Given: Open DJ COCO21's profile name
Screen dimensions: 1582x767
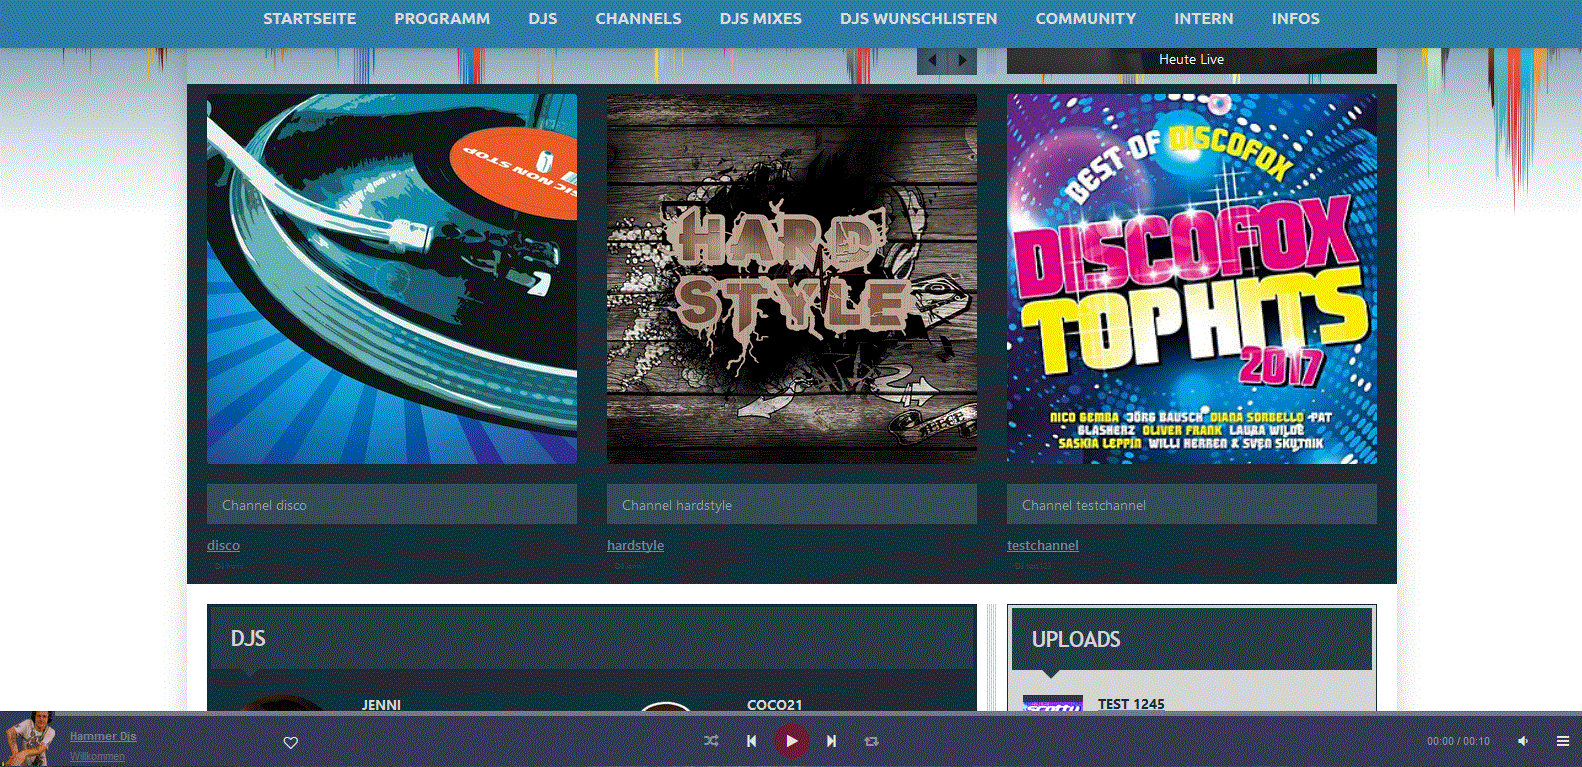Looking at the screenshot, I should point(774,704).
